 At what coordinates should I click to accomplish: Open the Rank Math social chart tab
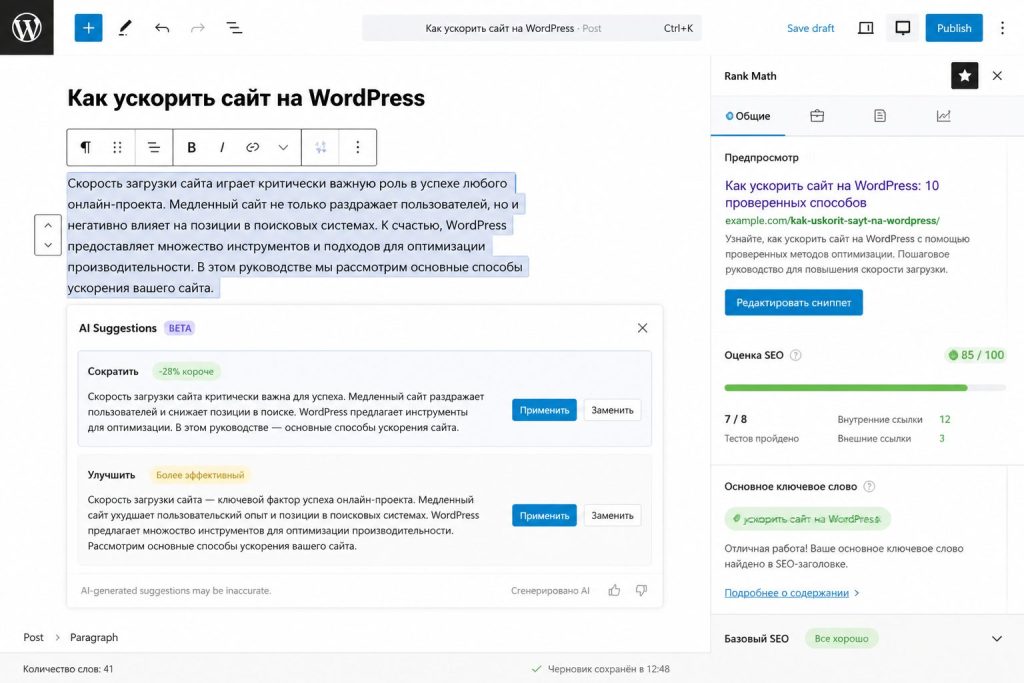coord(943,116)
